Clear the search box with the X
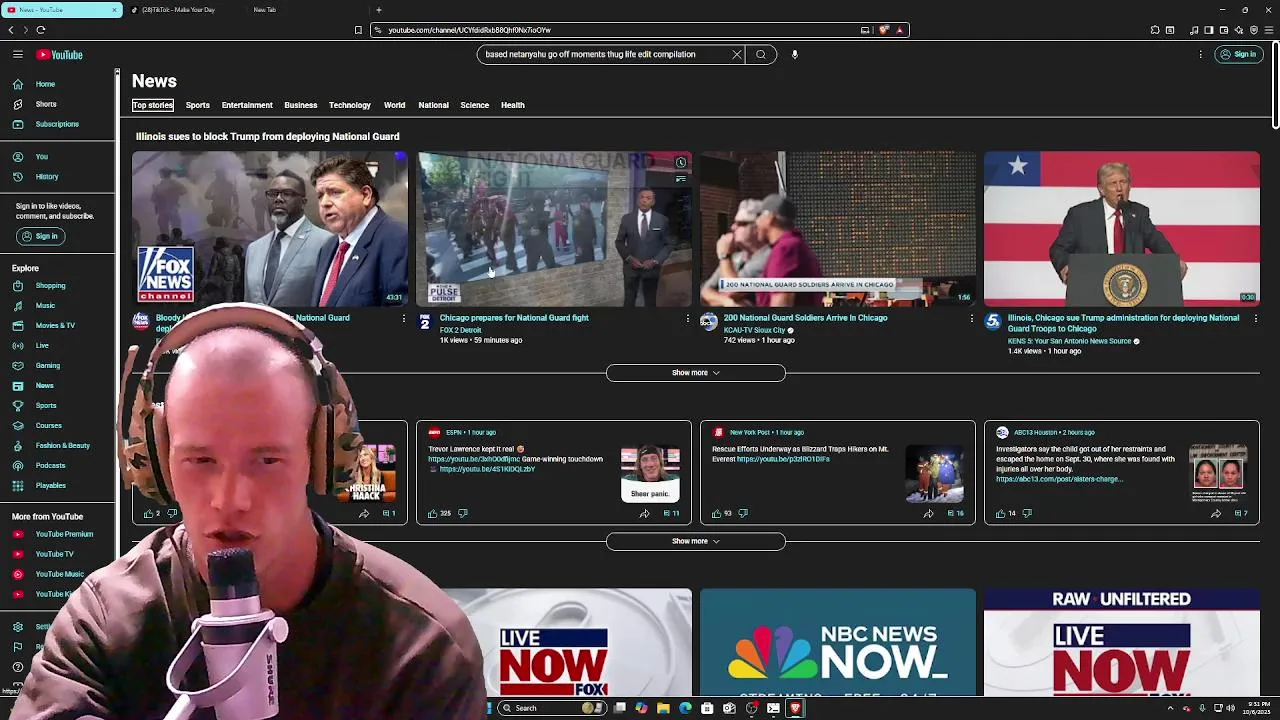 coord(737,55)
